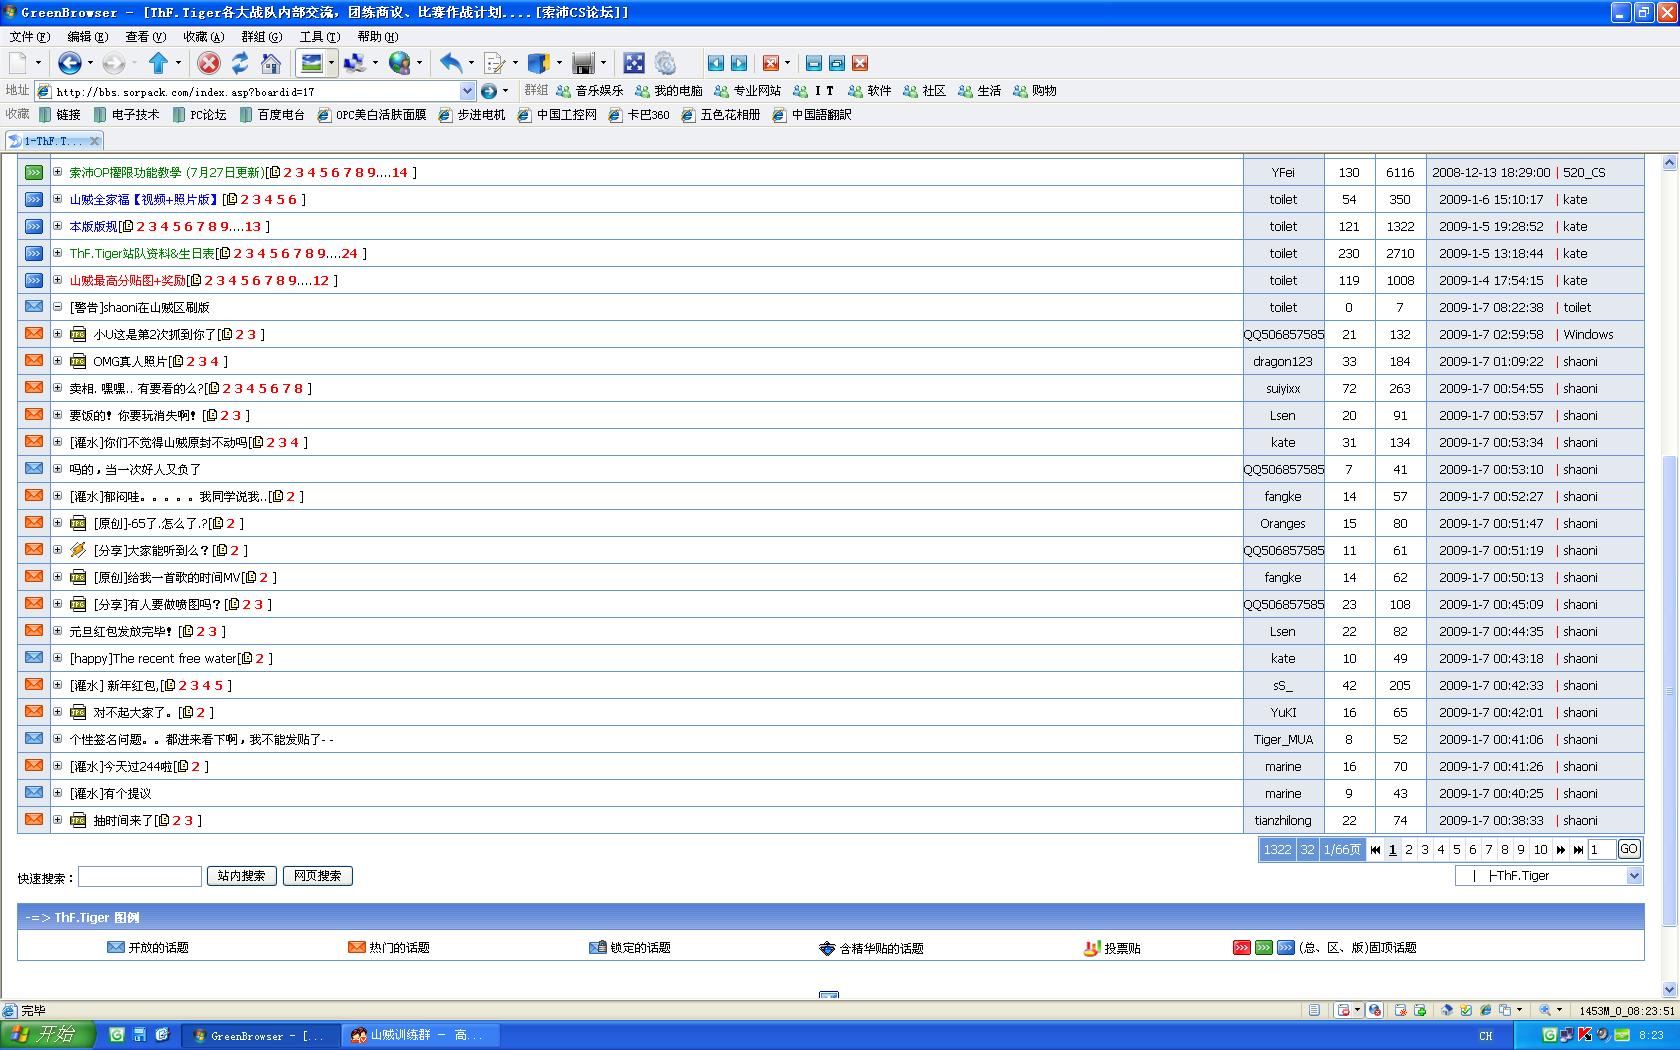
Task: Click Kaspersky icon in system tray
Action: [x=1585, y=1035]
